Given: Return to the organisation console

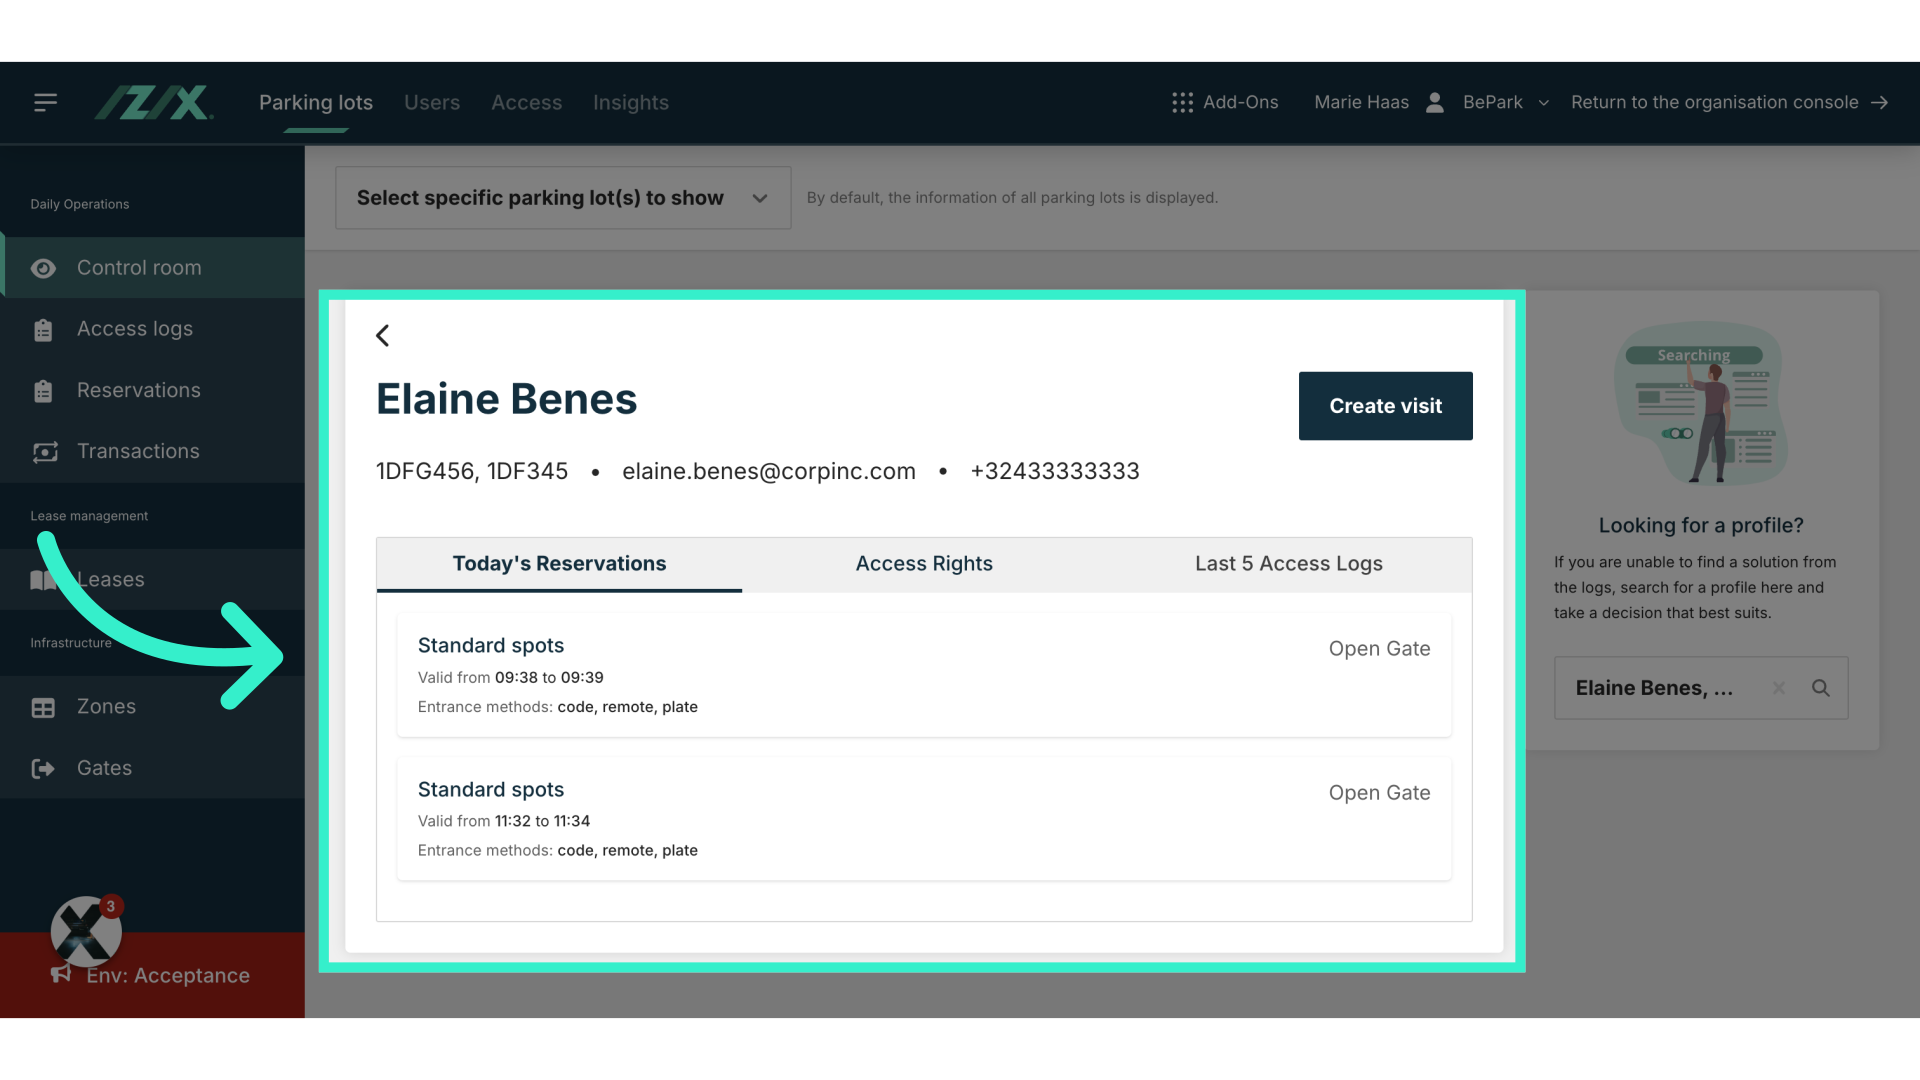Looking at the screenshot, I should coord(1728,102).
